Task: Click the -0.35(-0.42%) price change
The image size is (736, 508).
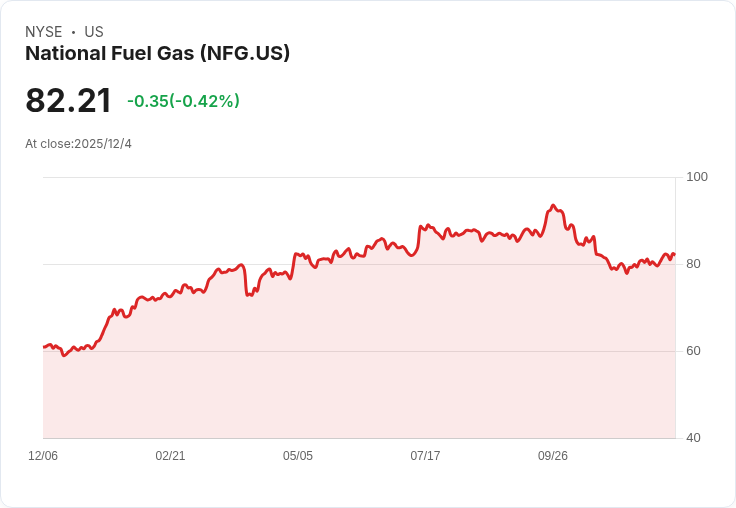Action: point(183,101)
